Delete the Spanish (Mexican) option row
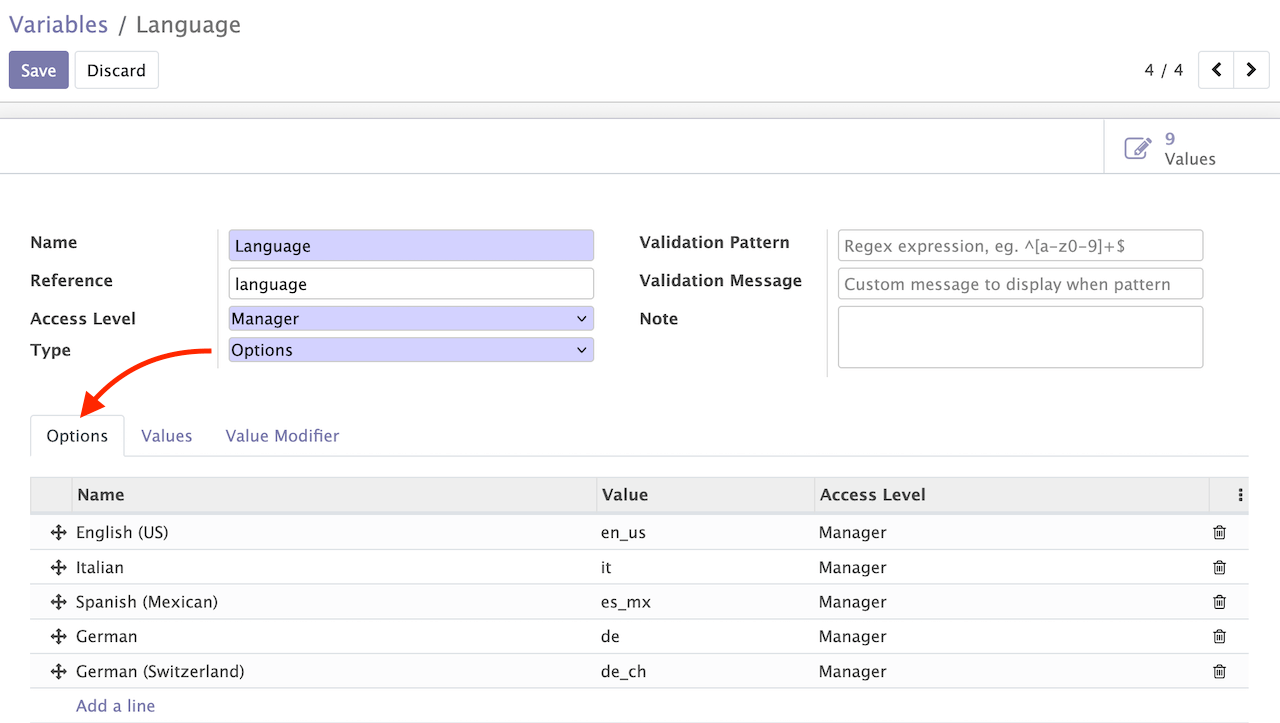 point(1219,602)
